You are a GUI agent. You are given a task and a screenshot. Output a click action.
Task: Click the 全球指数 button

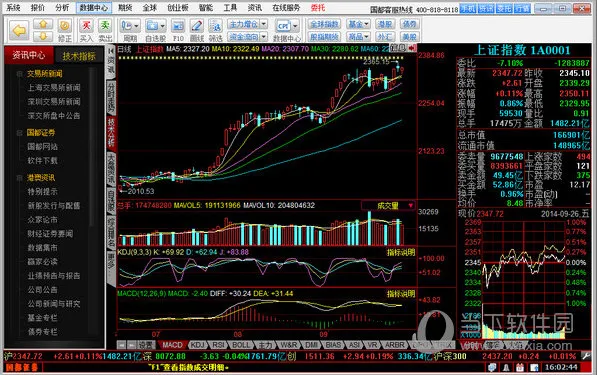pyautogui.click(x=324, y=24)
